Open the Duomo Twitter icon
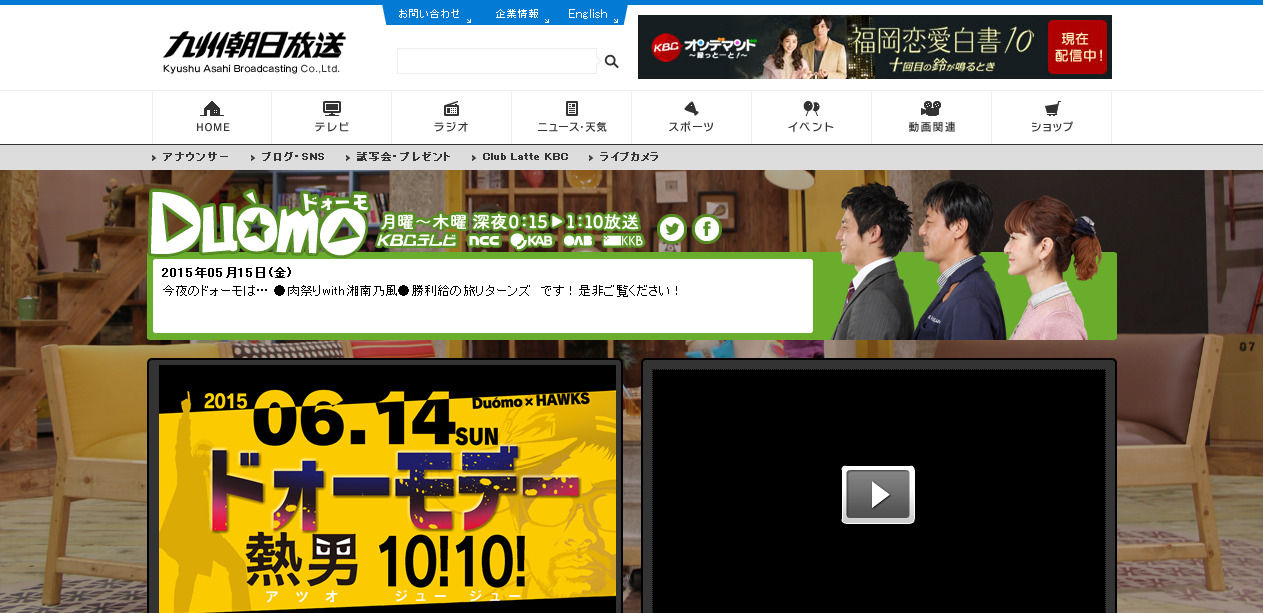Viewport: 1263px width, 613px height. pos(672,229)
